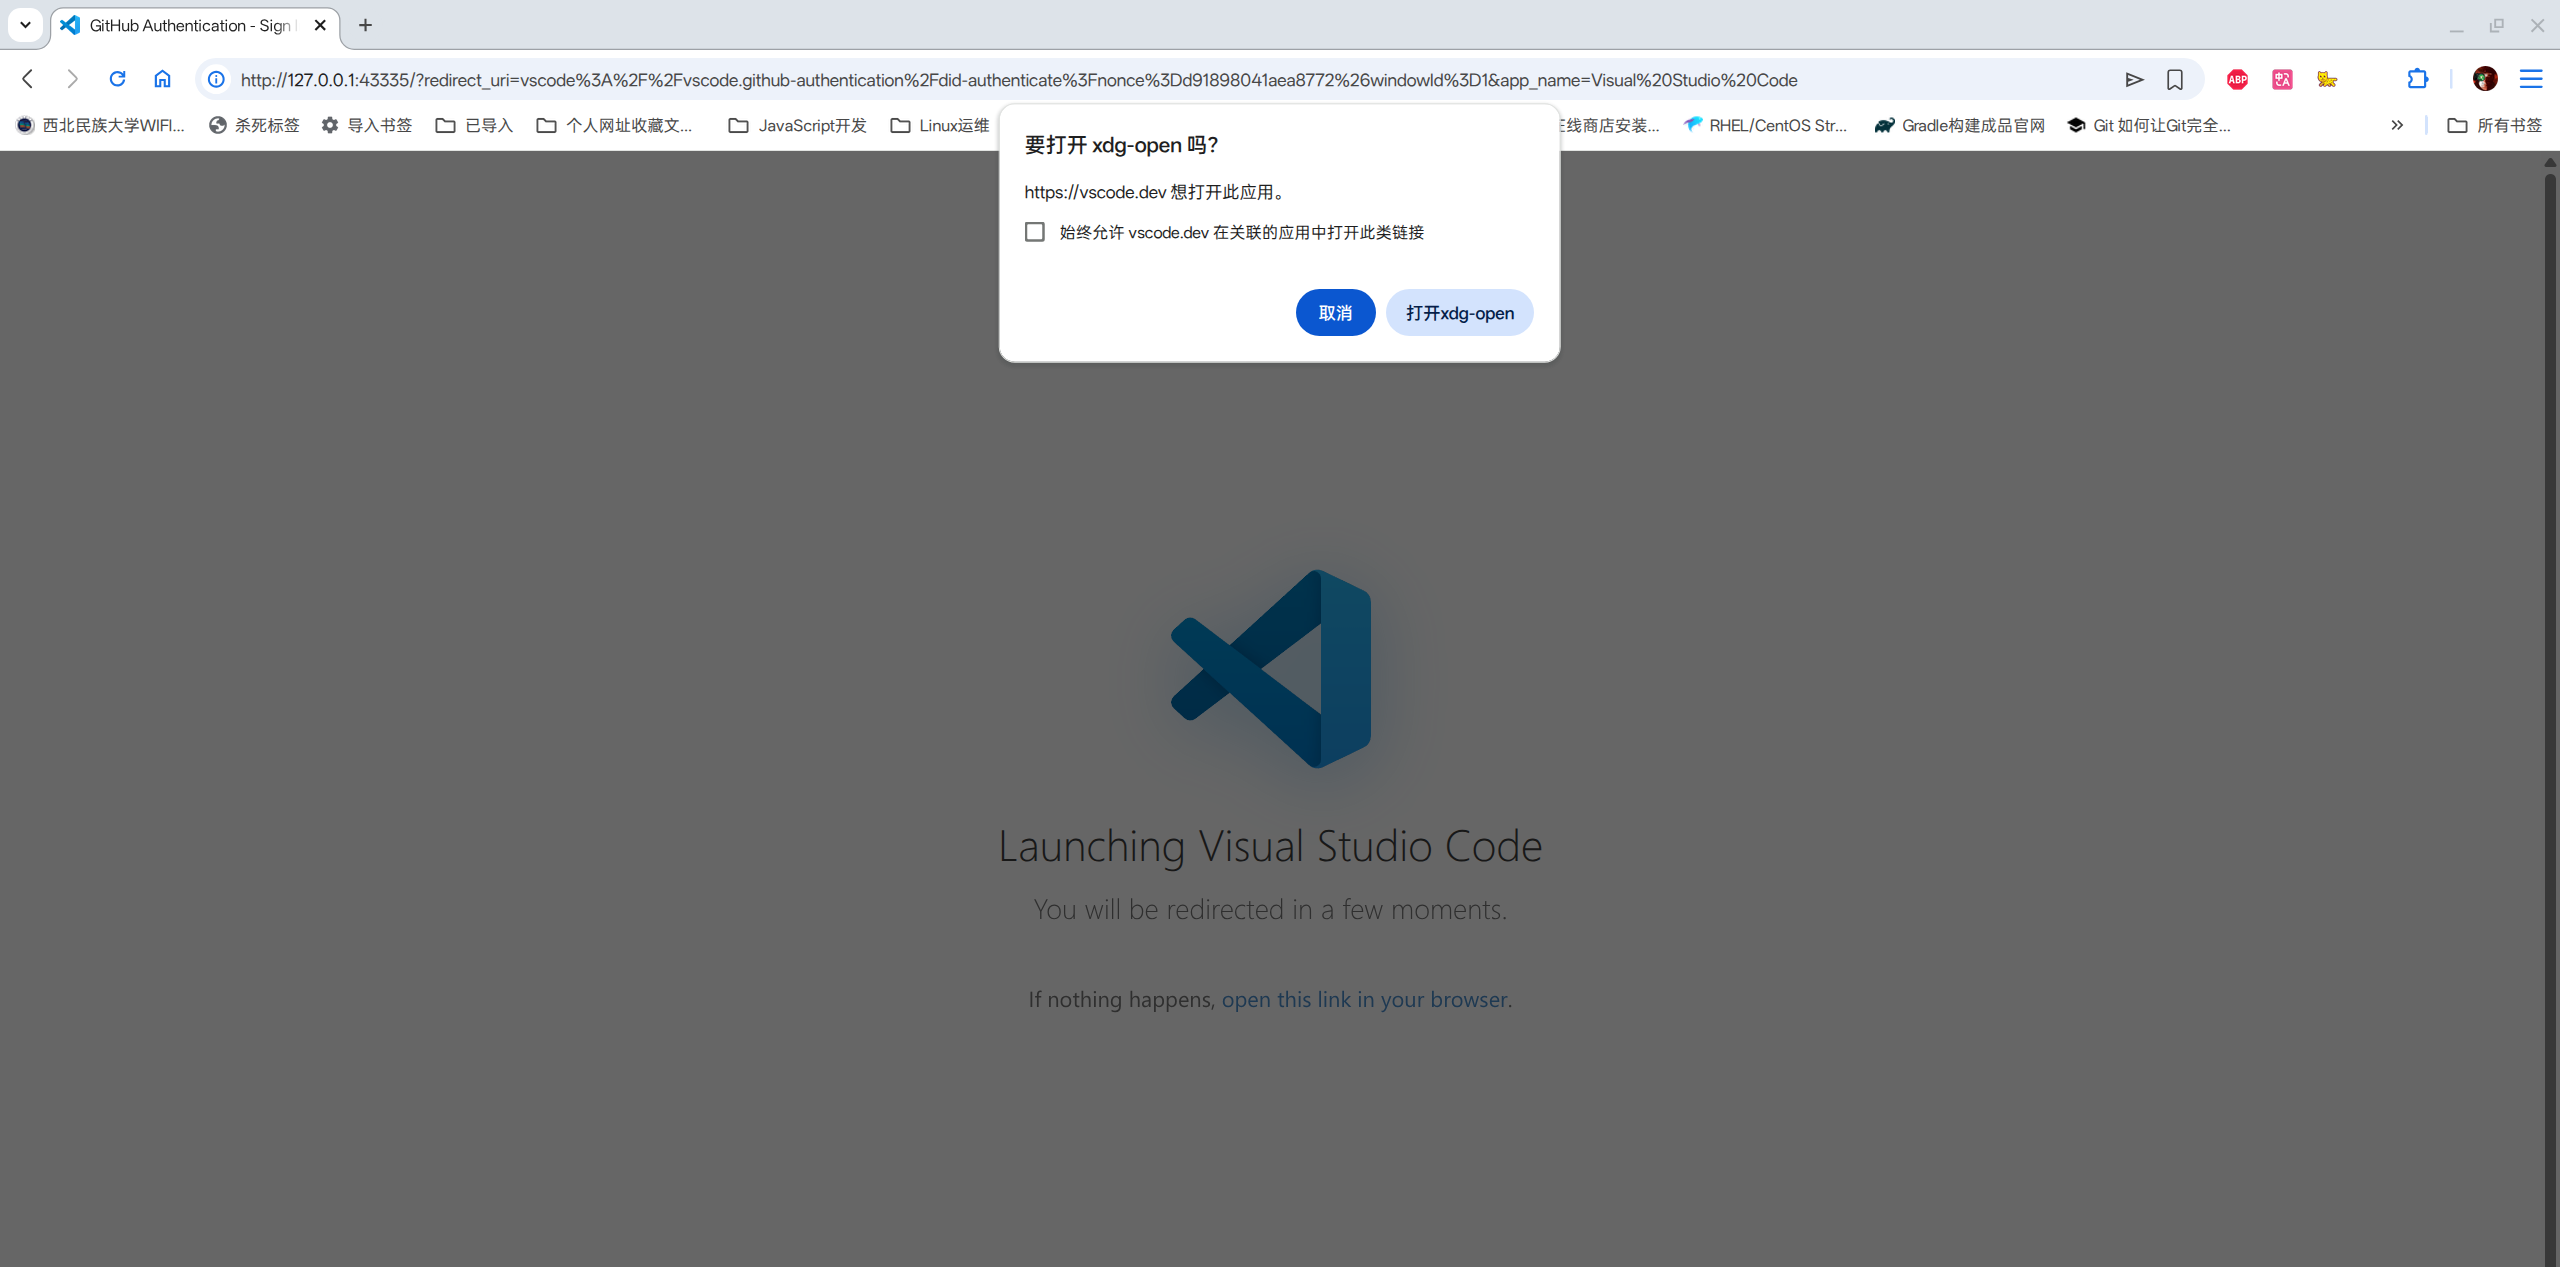Click the 取消 cancel button
Image resolution: width=2560 pixels, height=1267 pixels.
pyautogui.click(x=1335, y=313)
